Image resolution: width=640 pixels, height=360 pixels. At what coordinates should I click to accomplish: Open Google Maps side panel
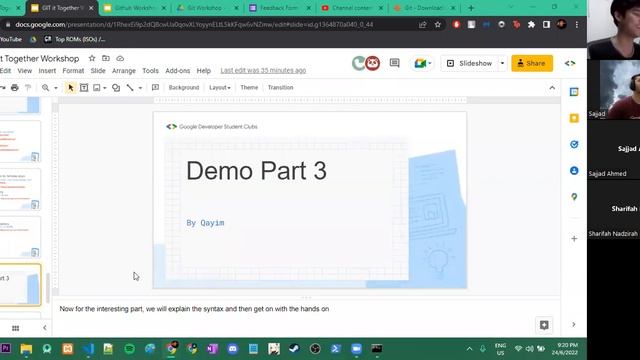(x=574, y=197)
